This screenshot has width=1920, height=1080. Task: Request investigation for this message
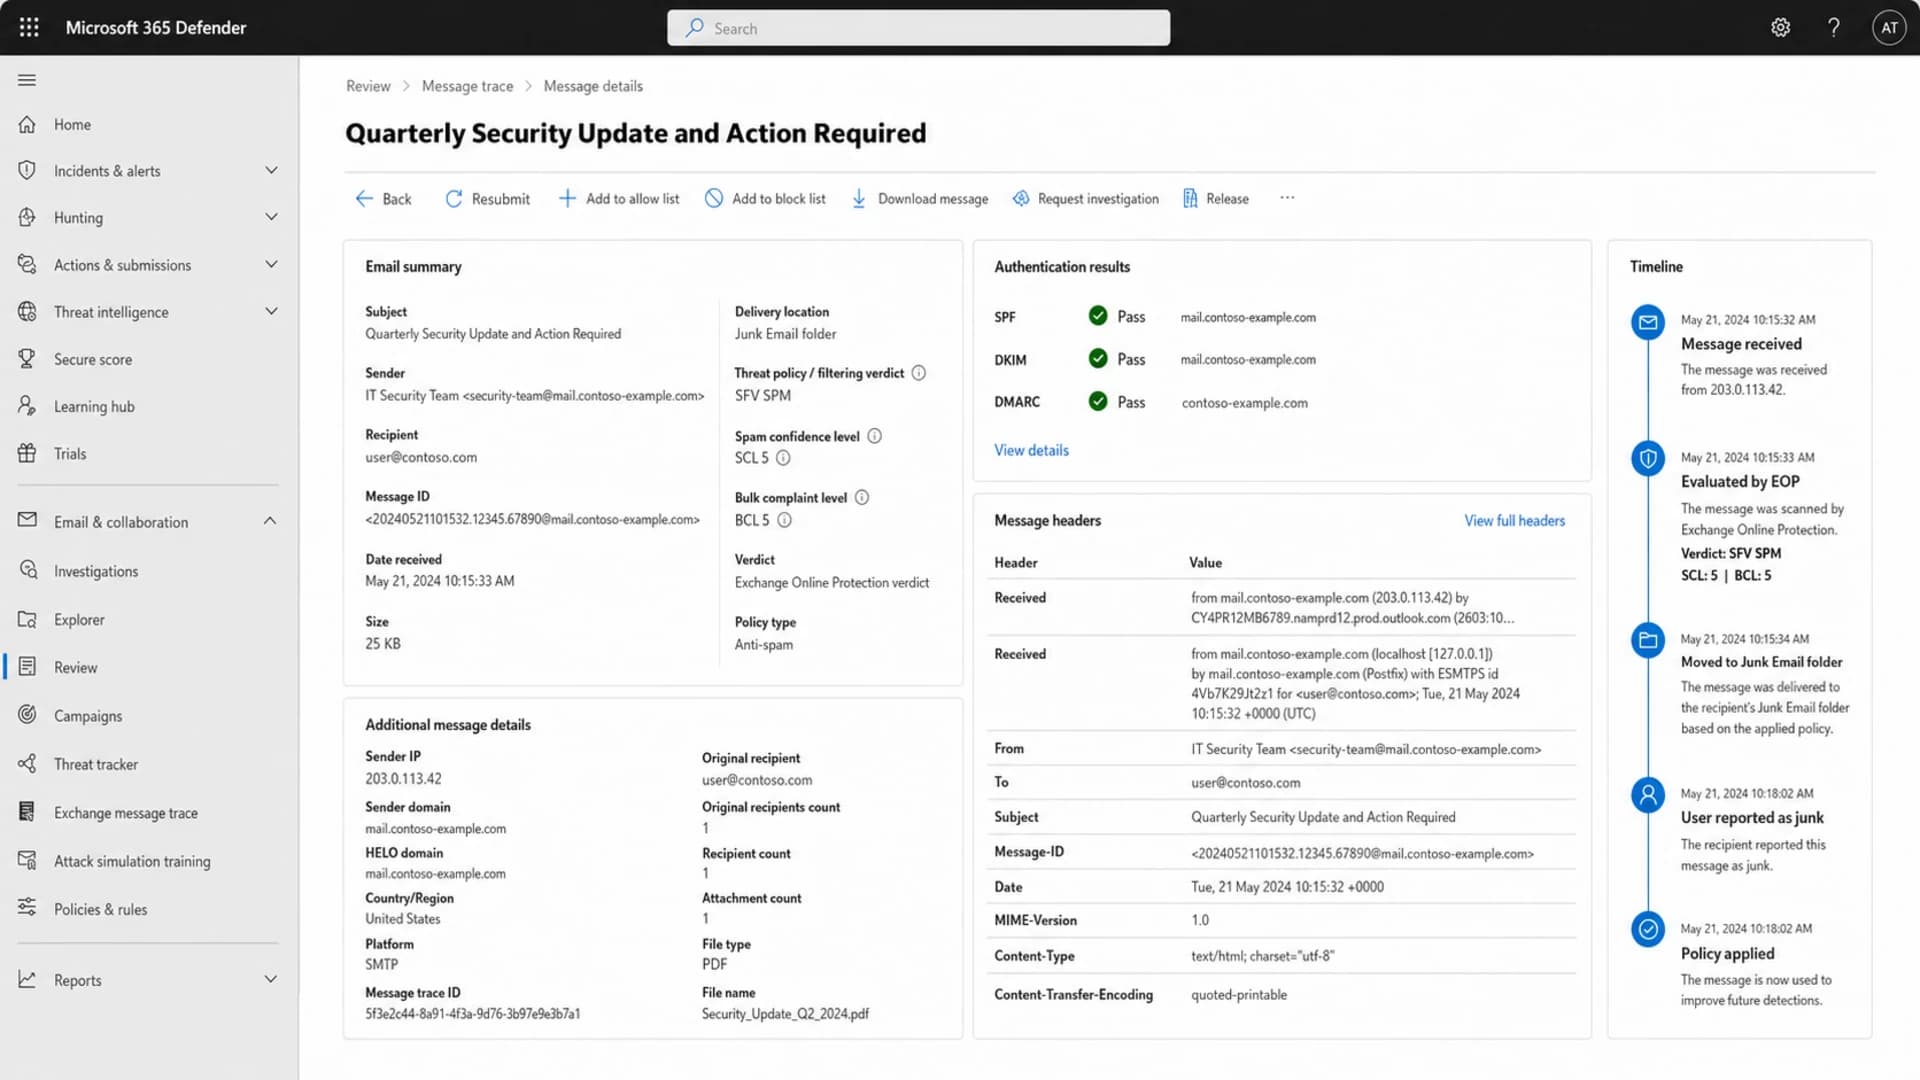pyautogui.click(x=1085, y=199)
